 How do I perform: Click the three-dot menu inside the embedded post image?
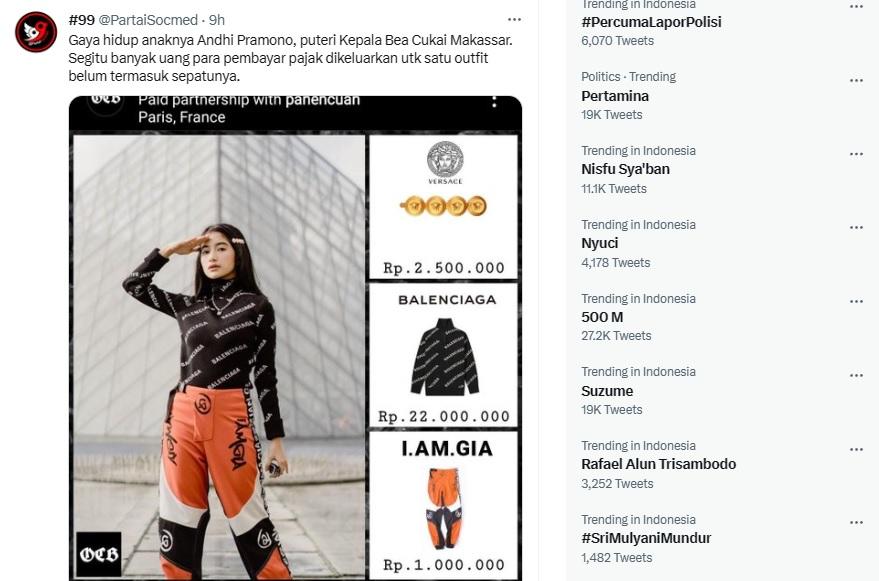[494, 102]
